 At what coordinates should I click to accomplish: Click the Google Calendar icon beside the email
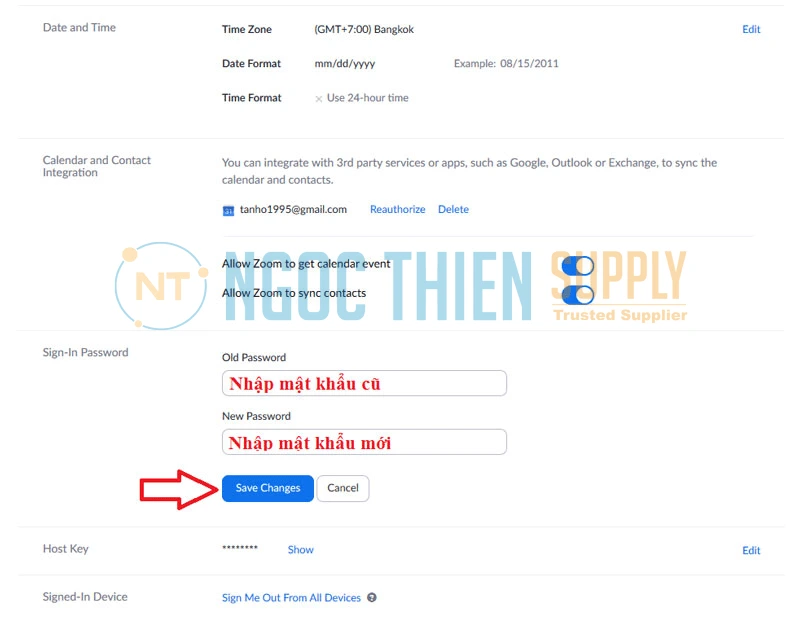coord(228,211)
